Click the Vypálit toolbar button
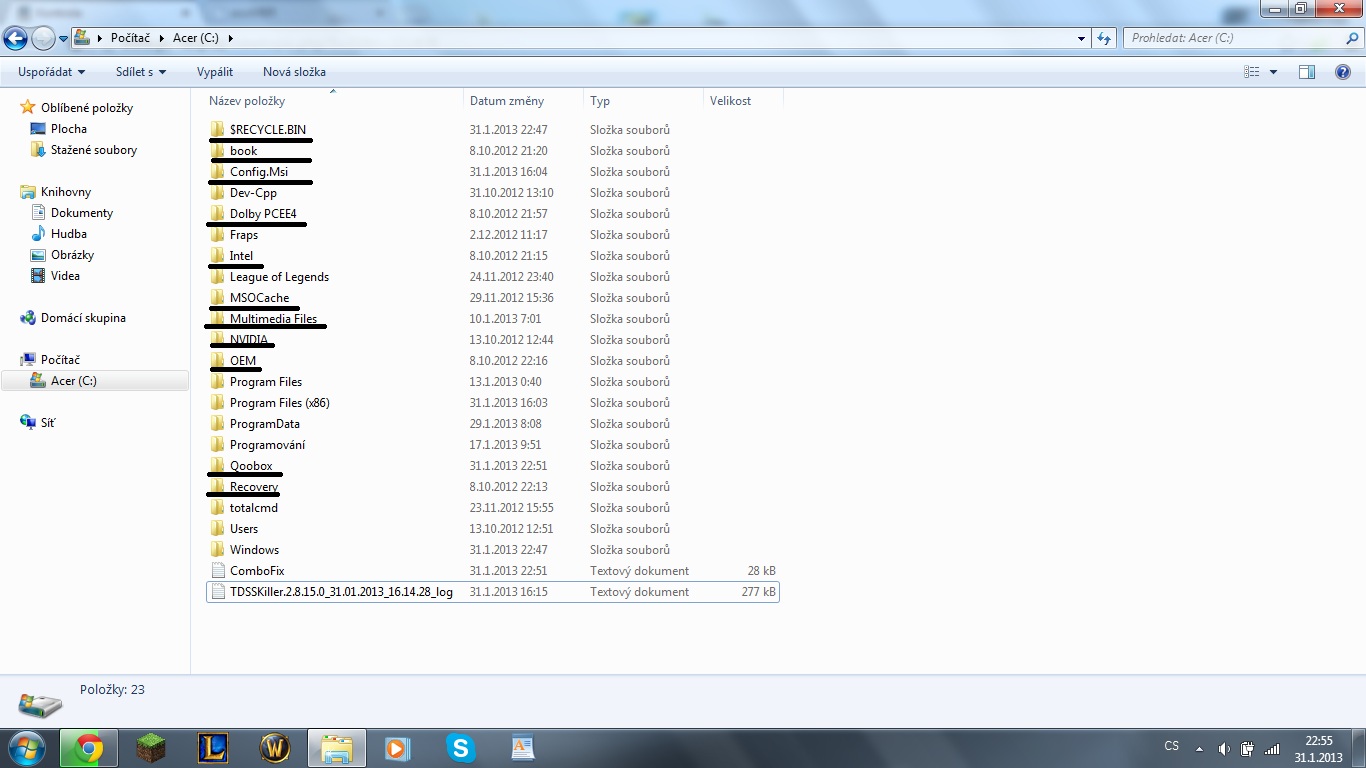Screen dimensions: 1366x768 [215, 72]
